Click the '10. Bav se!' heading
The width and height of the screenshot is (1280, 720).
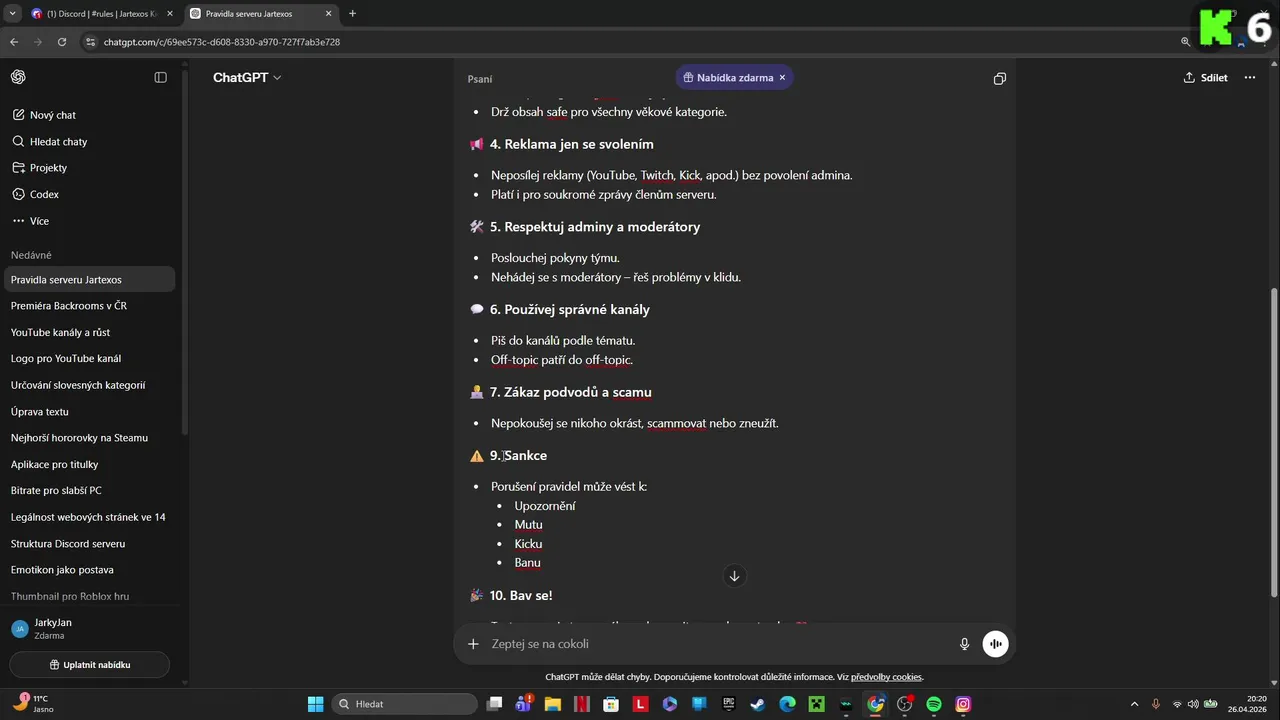click(x=521, y=595)
